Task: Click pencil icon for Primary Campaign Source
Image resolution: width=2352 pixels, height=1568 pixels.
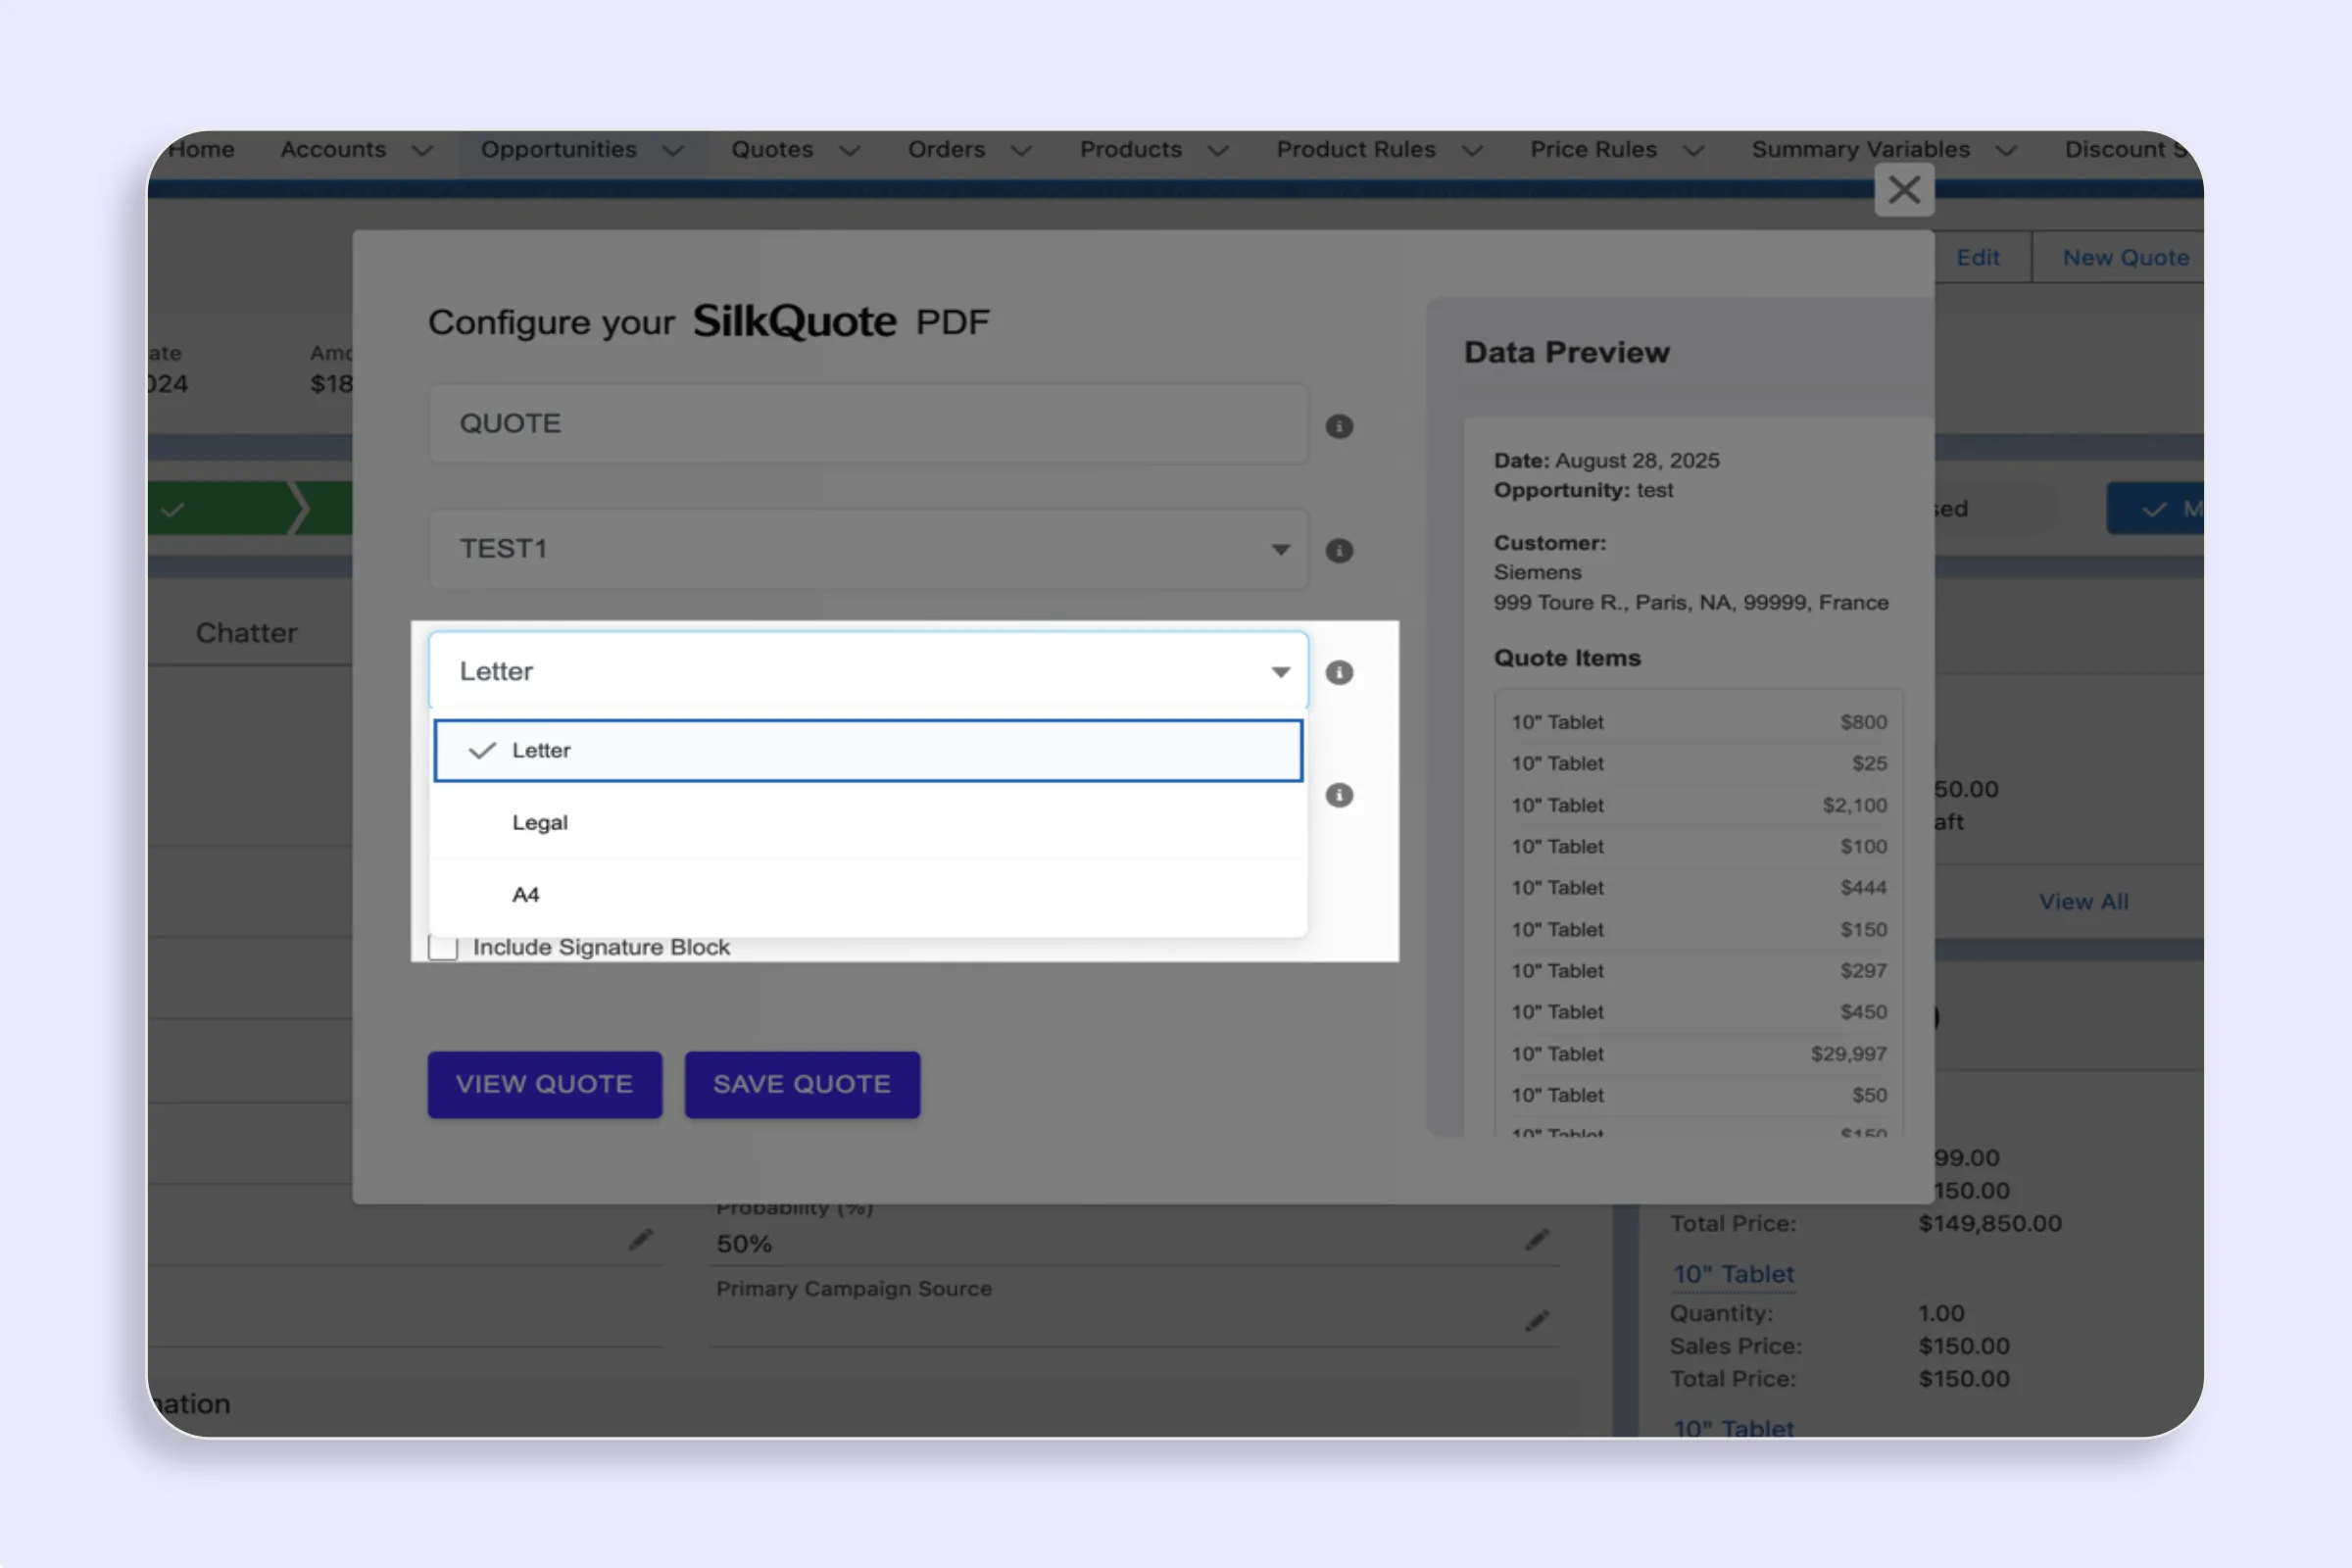Action: (x=1537, y=1321)
